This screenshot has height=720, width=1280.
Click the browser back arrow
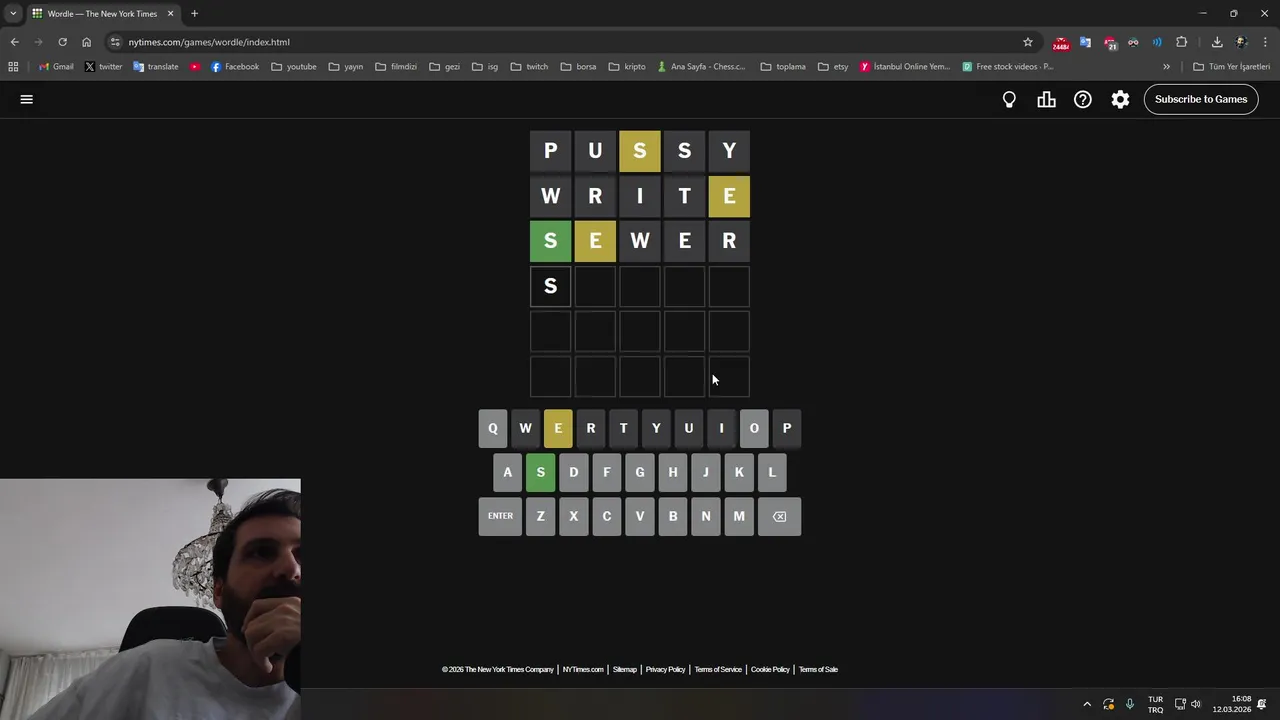point(14,42)
